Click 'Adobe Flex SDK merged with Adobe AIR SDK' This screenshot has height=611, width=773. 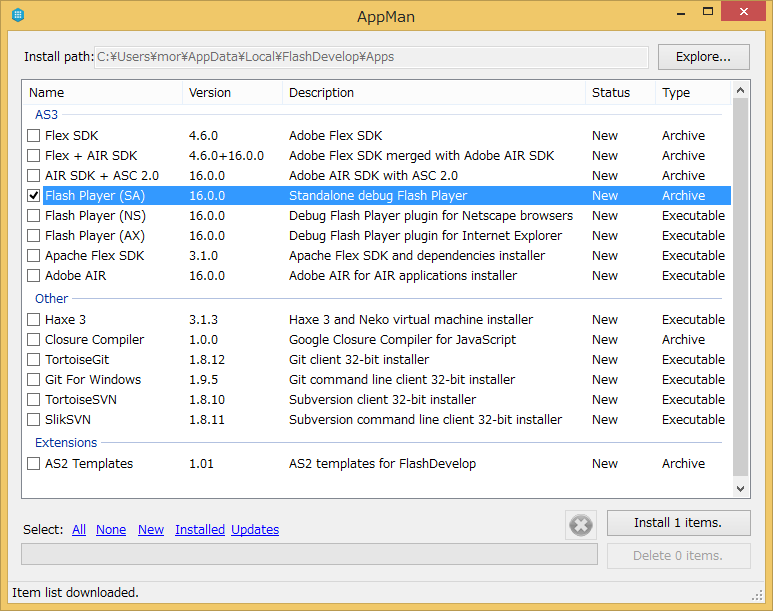click(422, 156)
